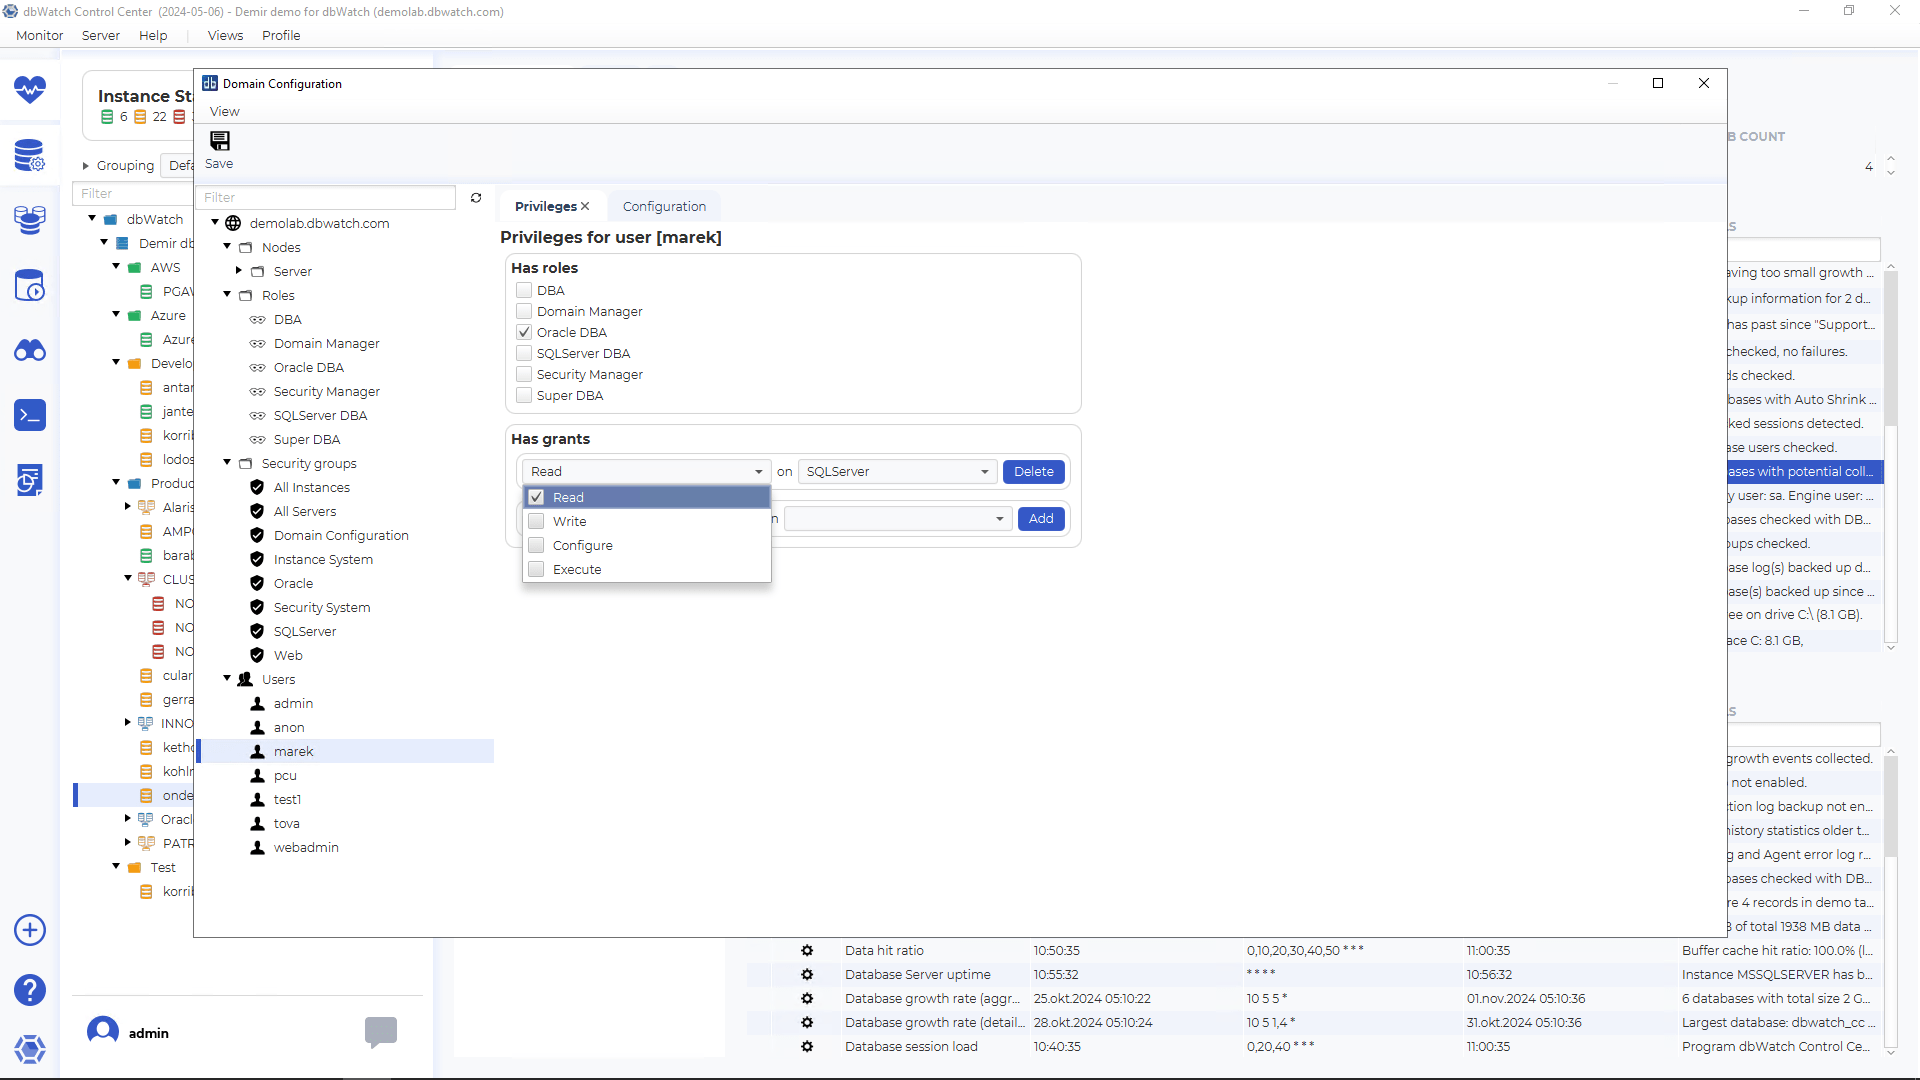Viewport: 1920px width, 1080px height.
Task: Open the terminal console sidebar icon
Action: [30, 415]
